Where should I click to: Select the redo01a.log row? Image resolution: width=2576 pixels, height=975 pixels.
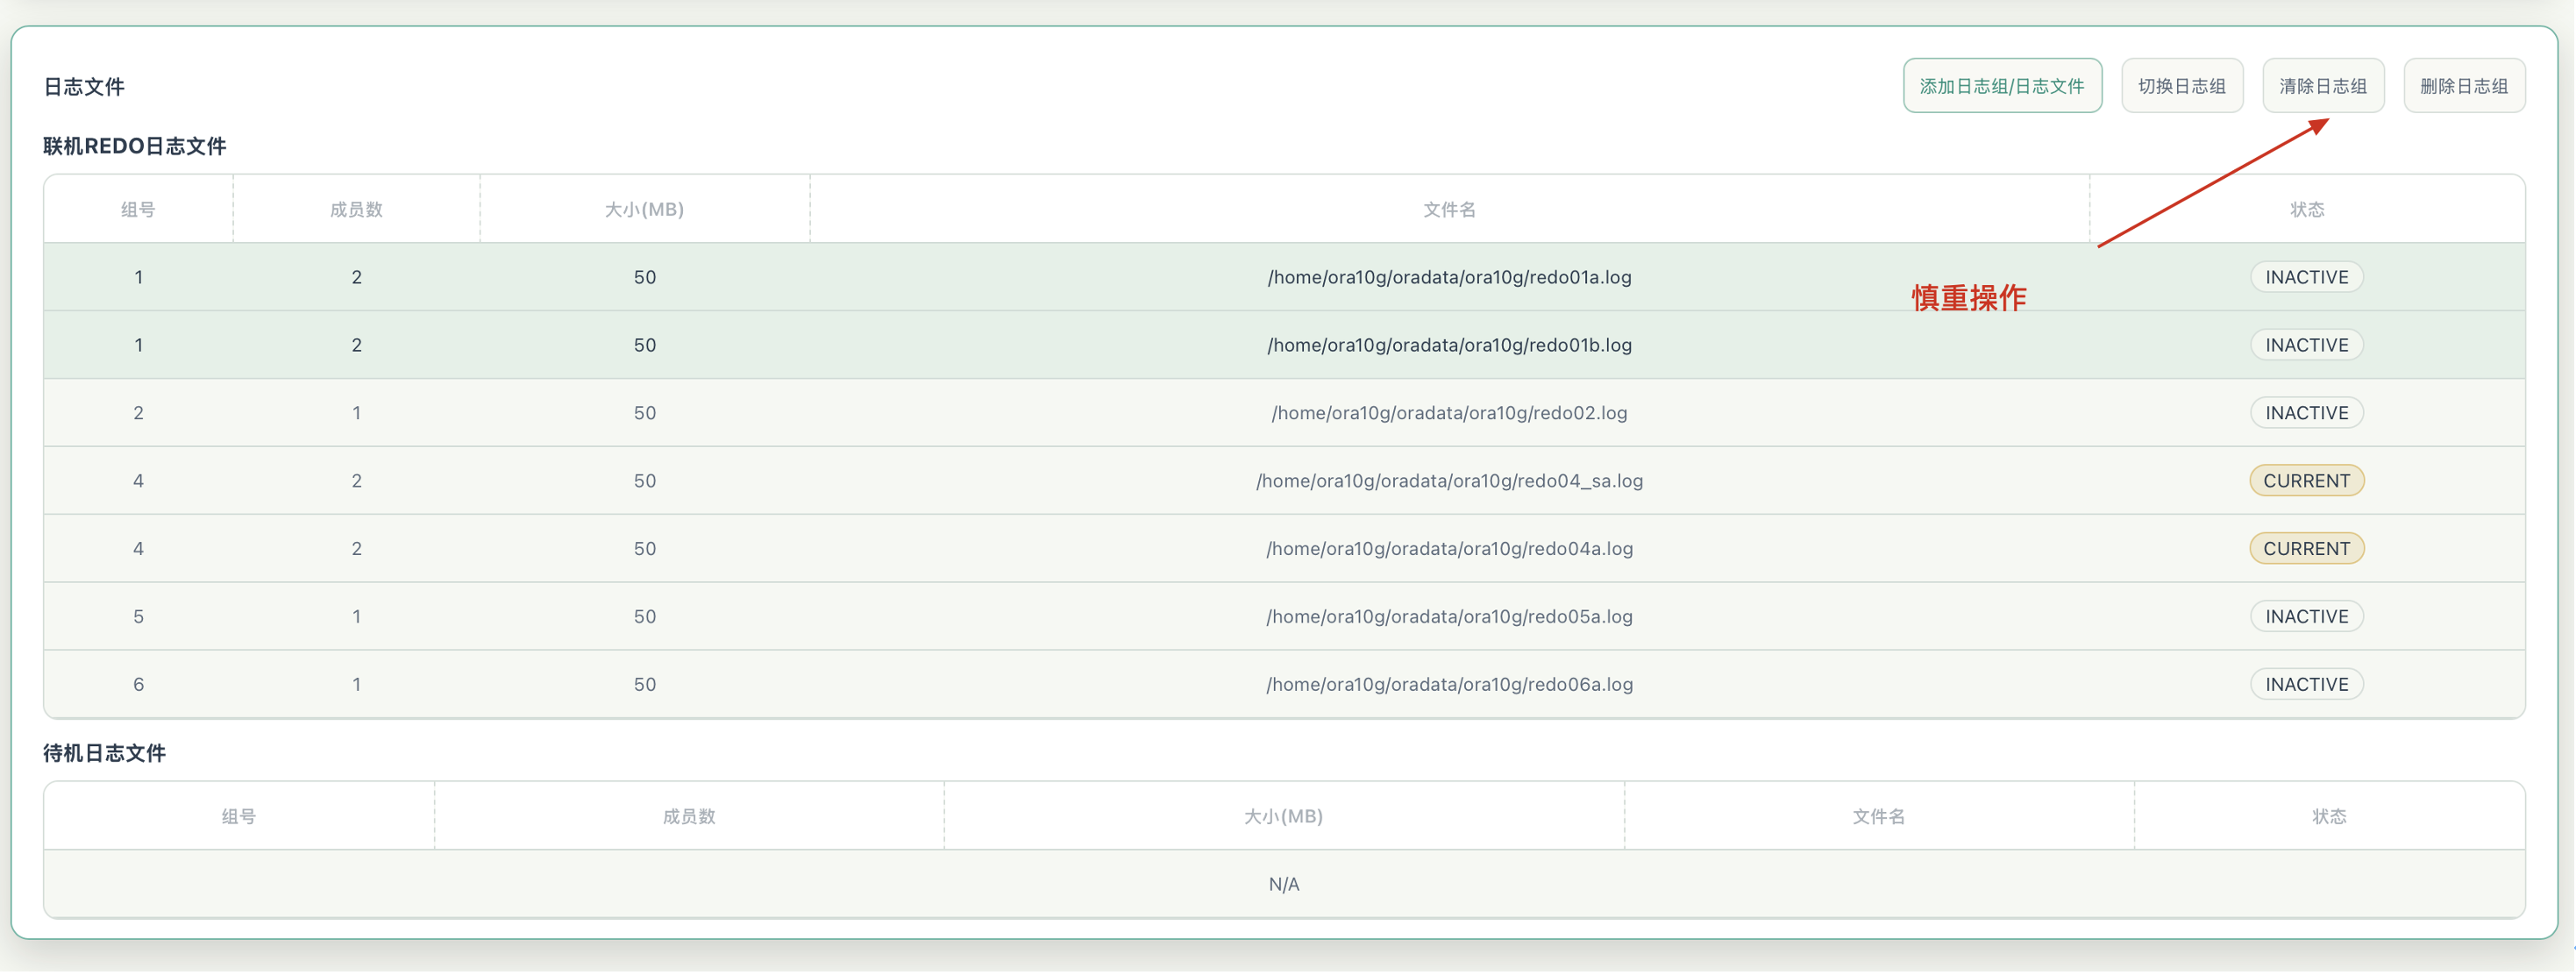tap(1284, 277)
